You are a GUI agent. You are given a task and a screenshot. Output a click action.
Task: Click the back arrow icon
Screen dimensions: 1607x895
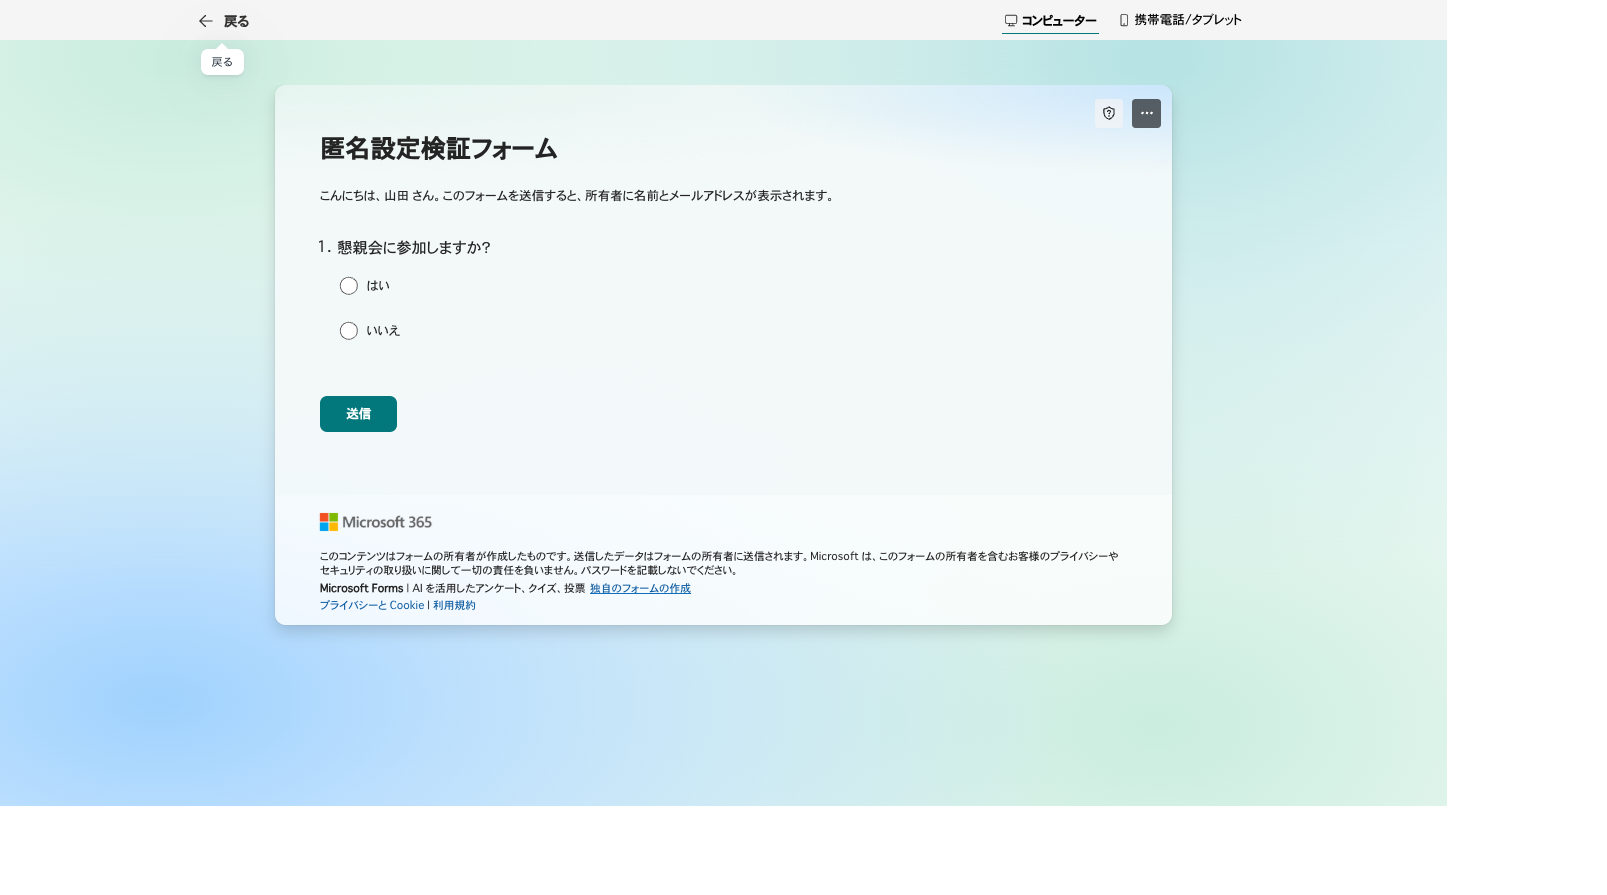(x=206, y=21)
